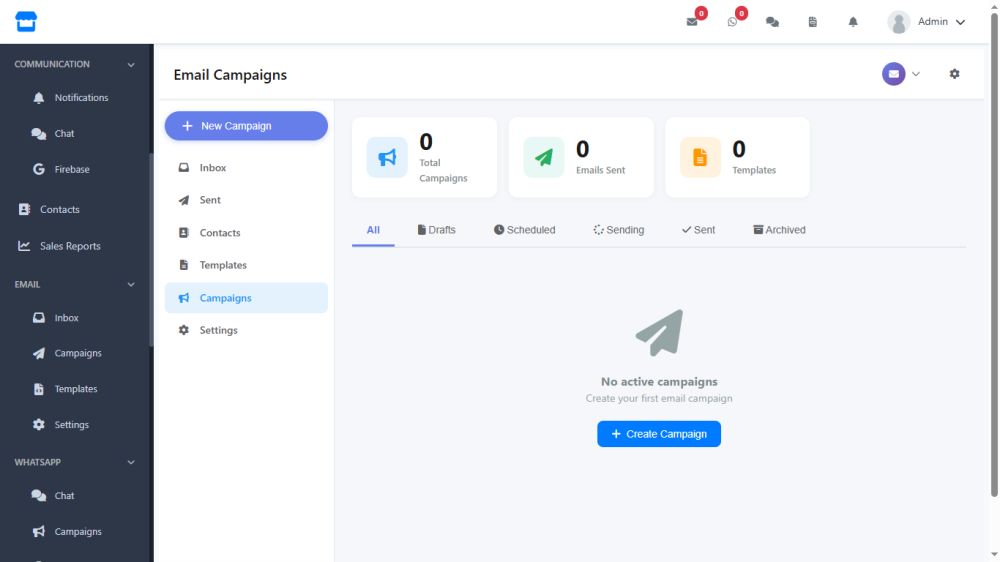
Task: Switch to the Sent tab
Action: [x=698, y=230]
